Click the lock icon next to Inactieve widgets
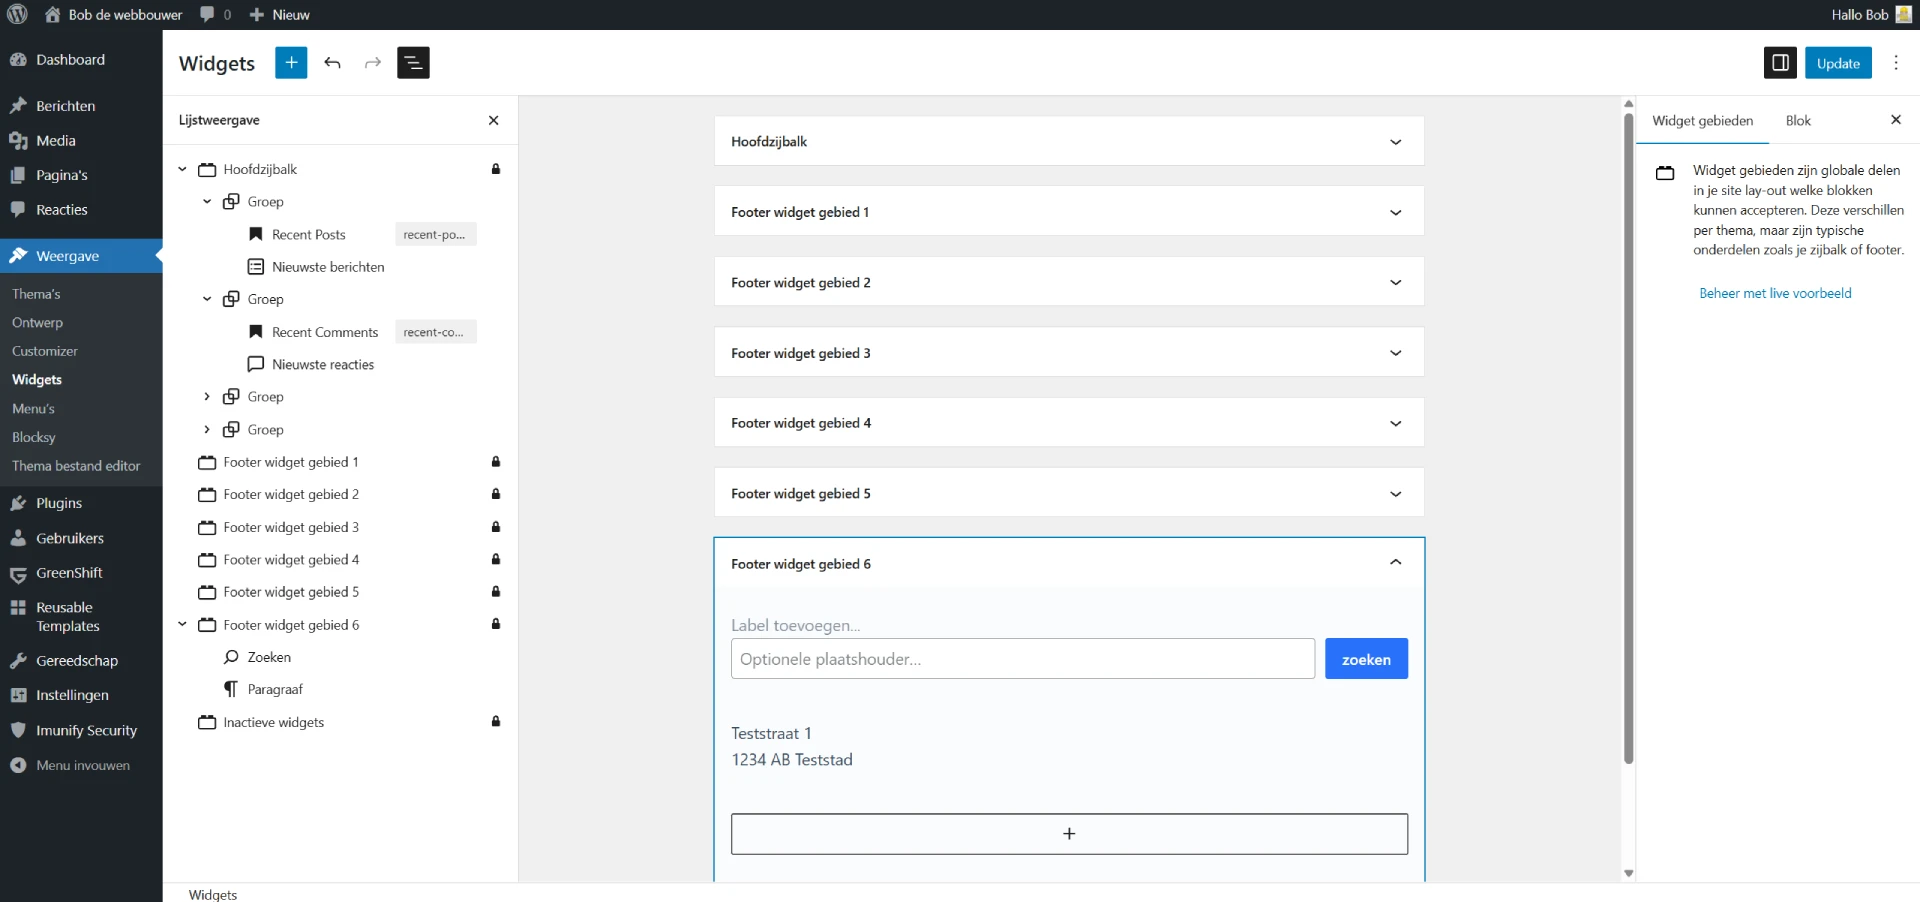Viewport: 1920px width, 902px height. tap(496, 722)
